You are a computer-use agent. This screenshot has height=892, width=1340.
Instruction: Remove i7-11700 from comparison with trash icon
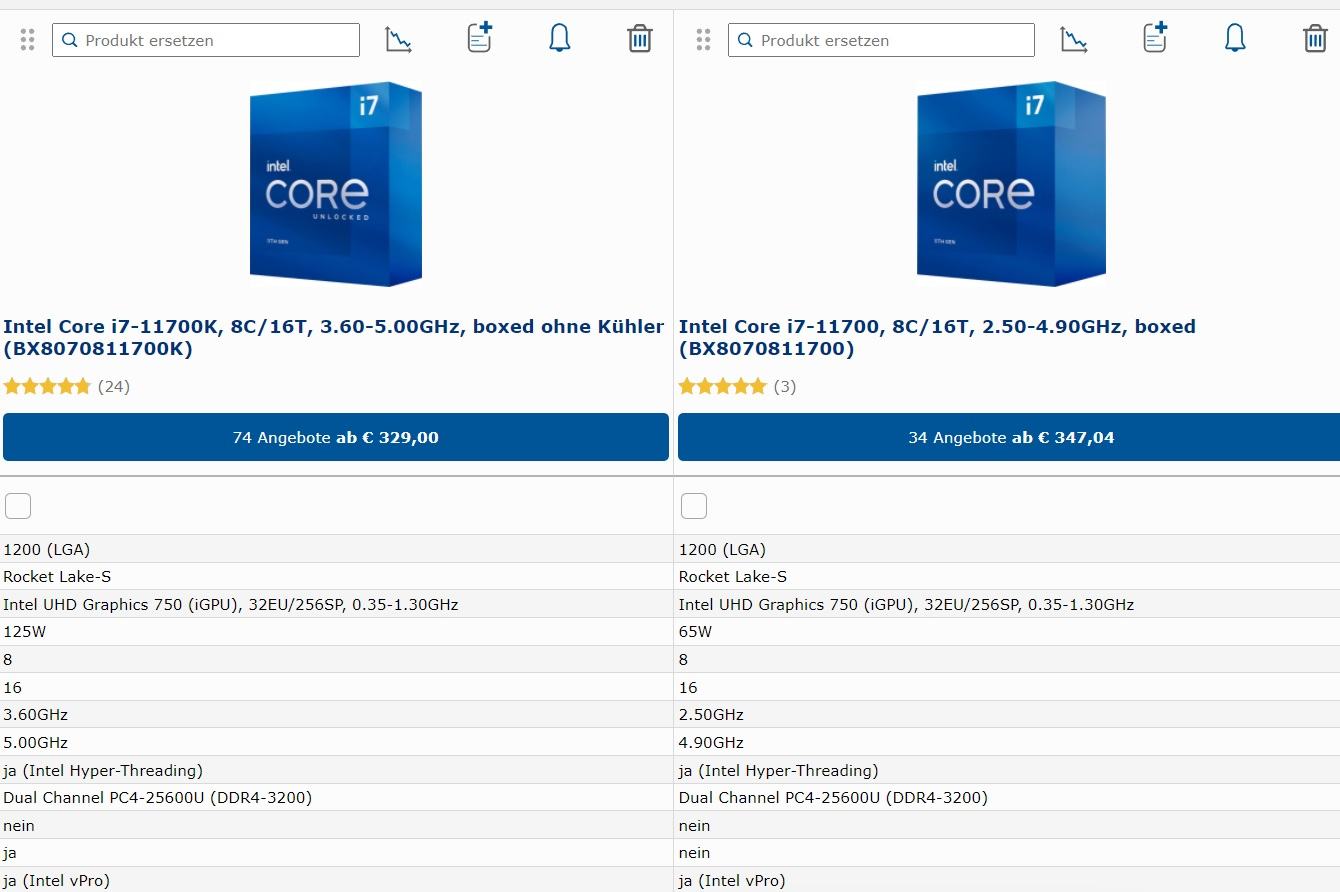click(x=1315, y=39)
